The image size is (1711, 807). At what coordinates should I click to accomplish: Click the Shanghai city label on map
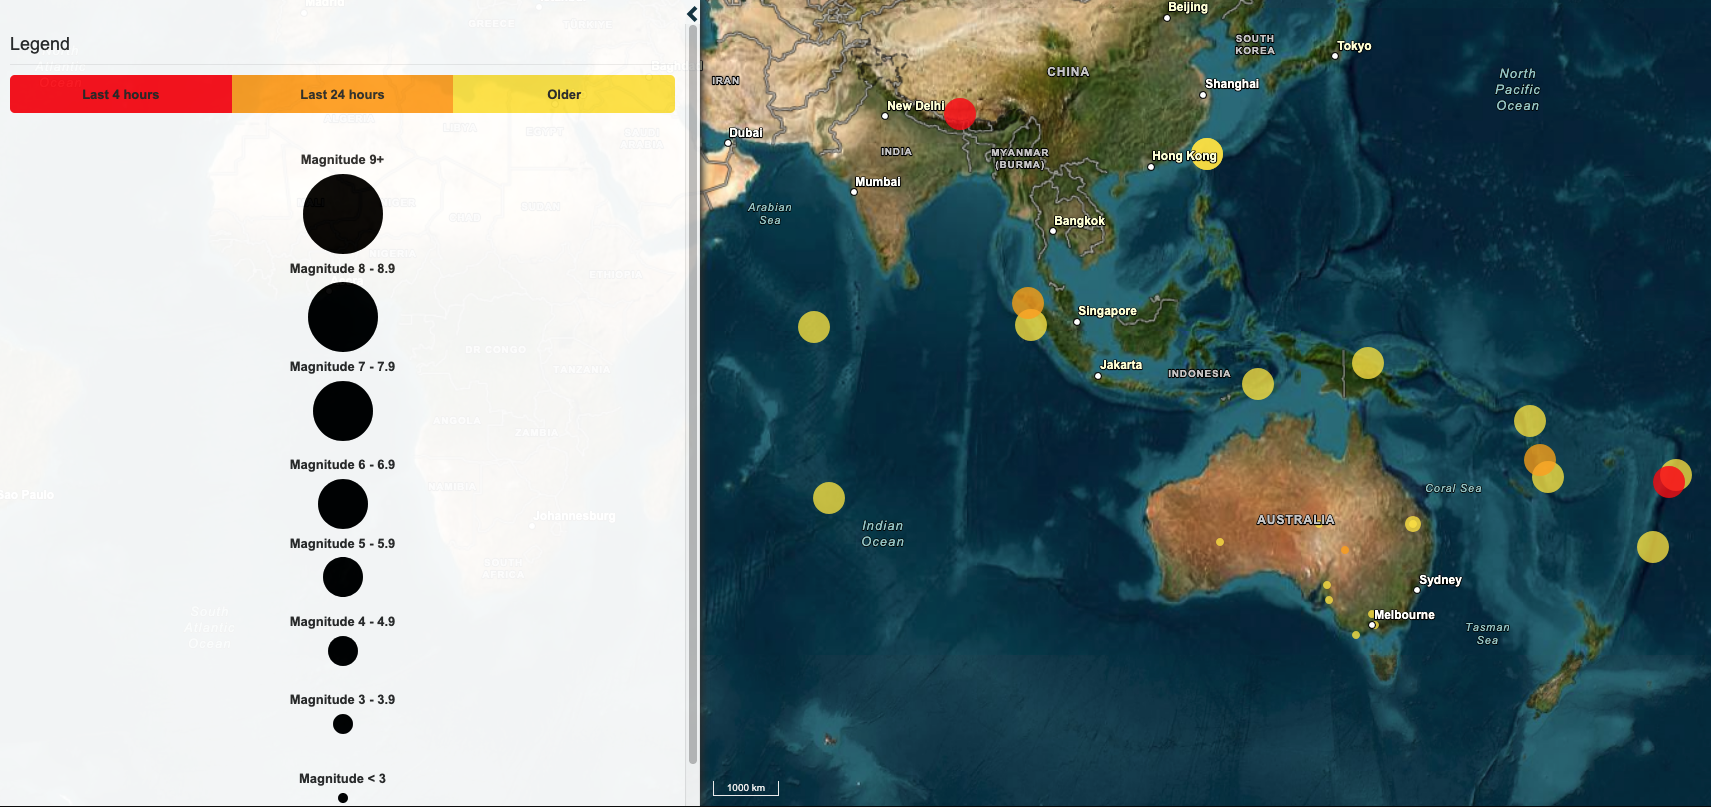[1232, 84]
